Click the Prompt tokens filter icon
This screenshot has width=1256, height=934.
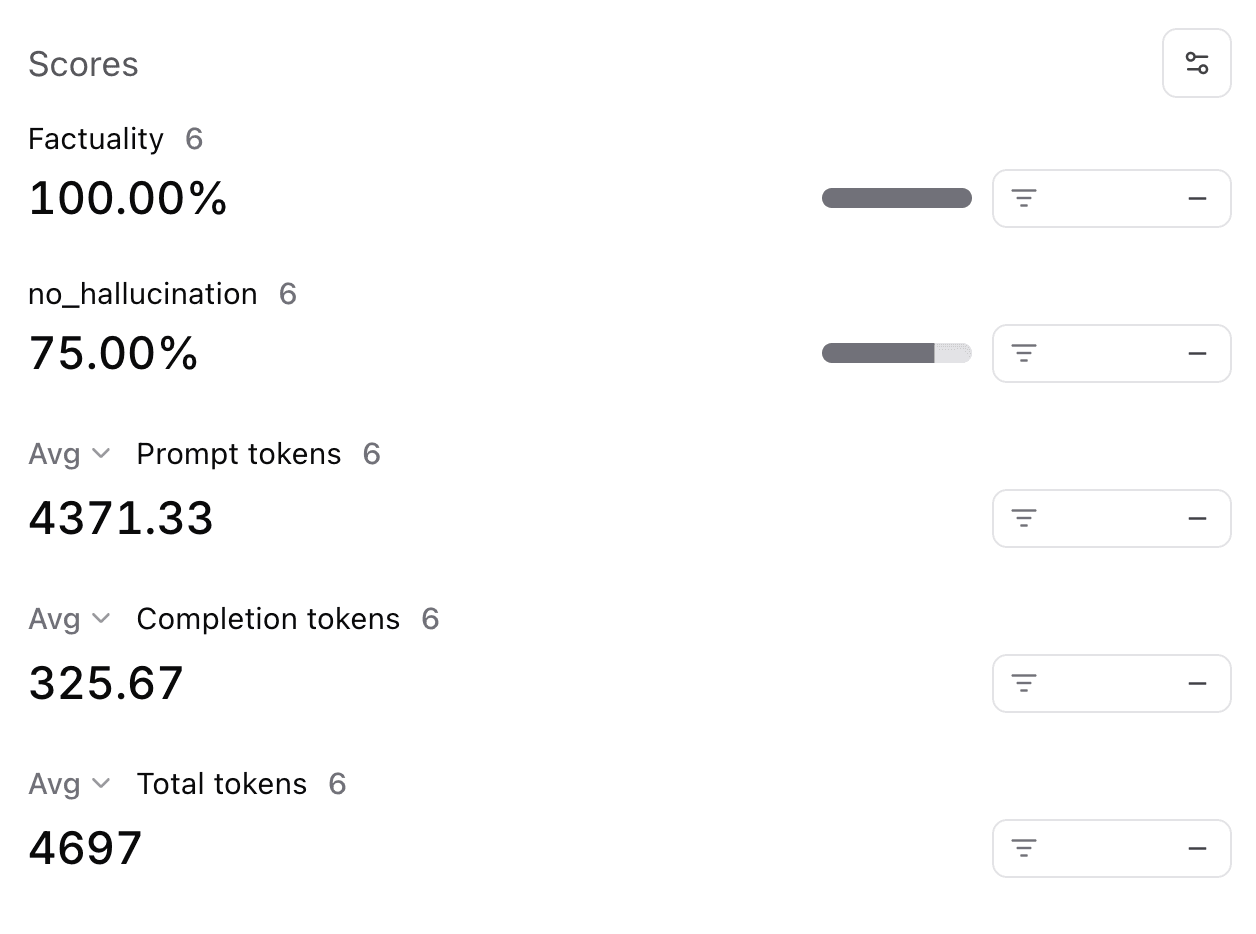1023,518
